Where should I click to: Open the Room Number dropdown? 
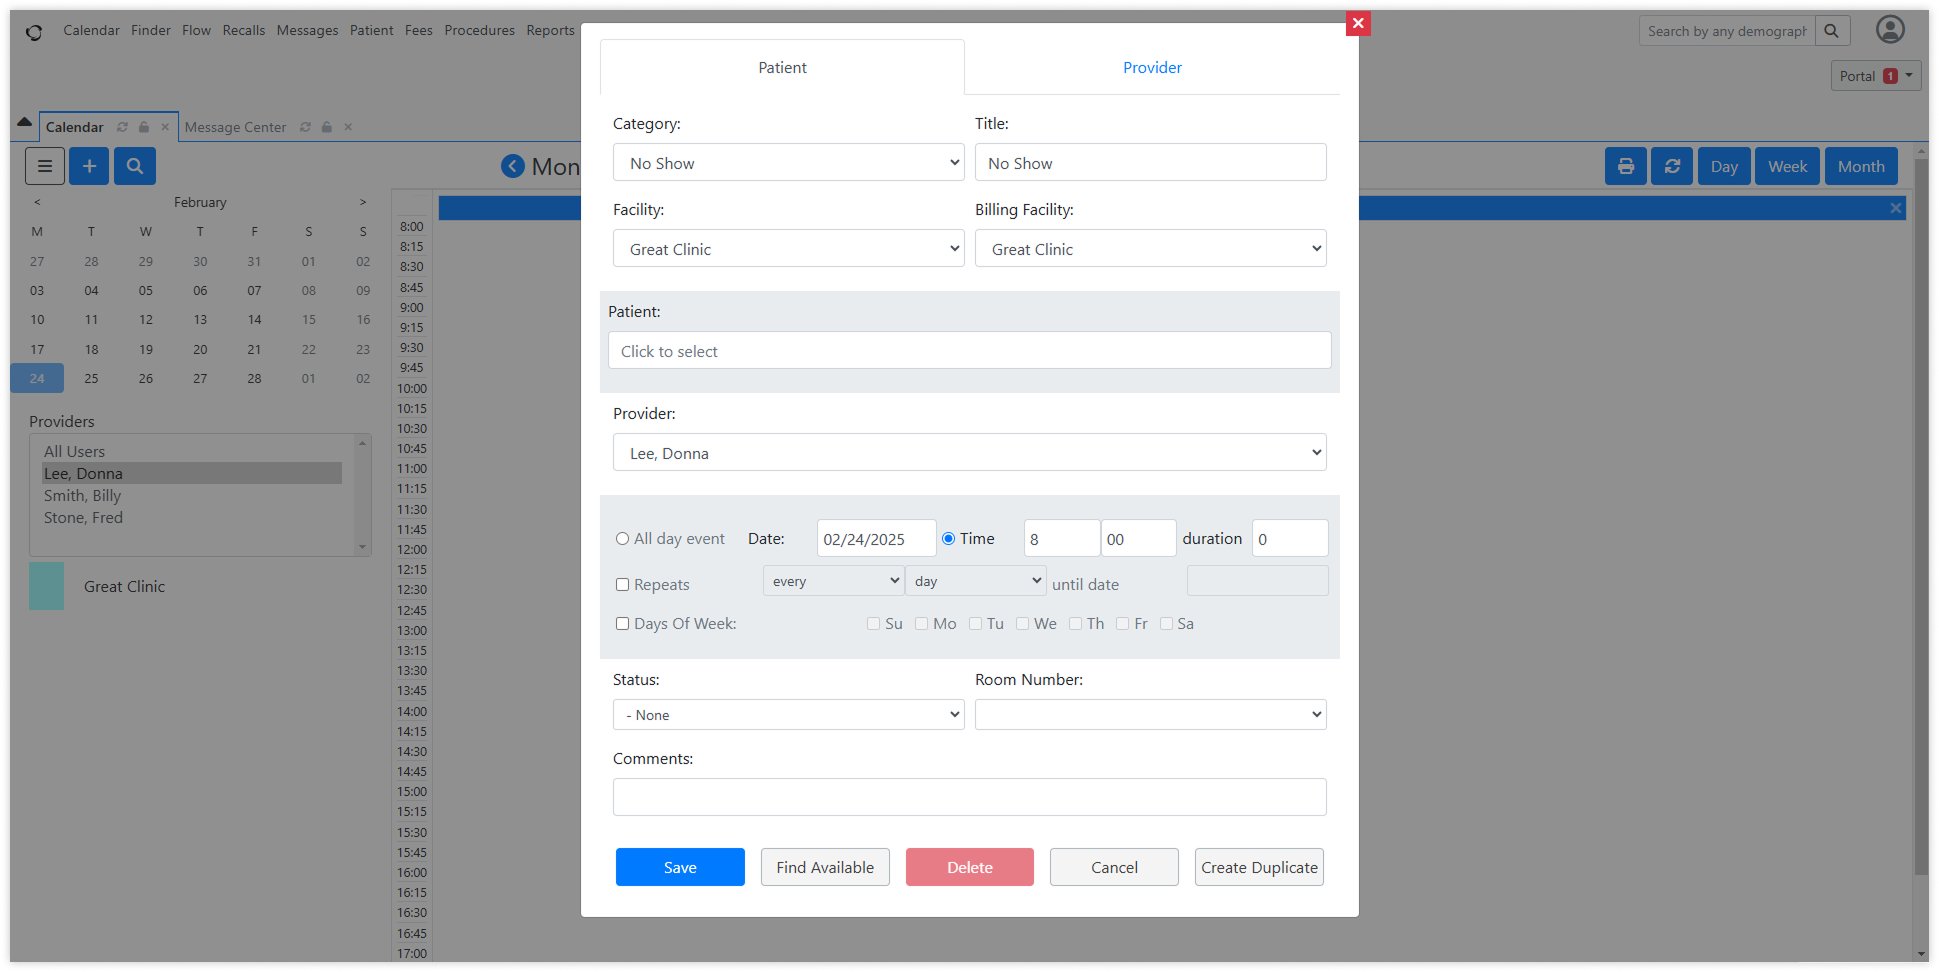coord(1150,714)
